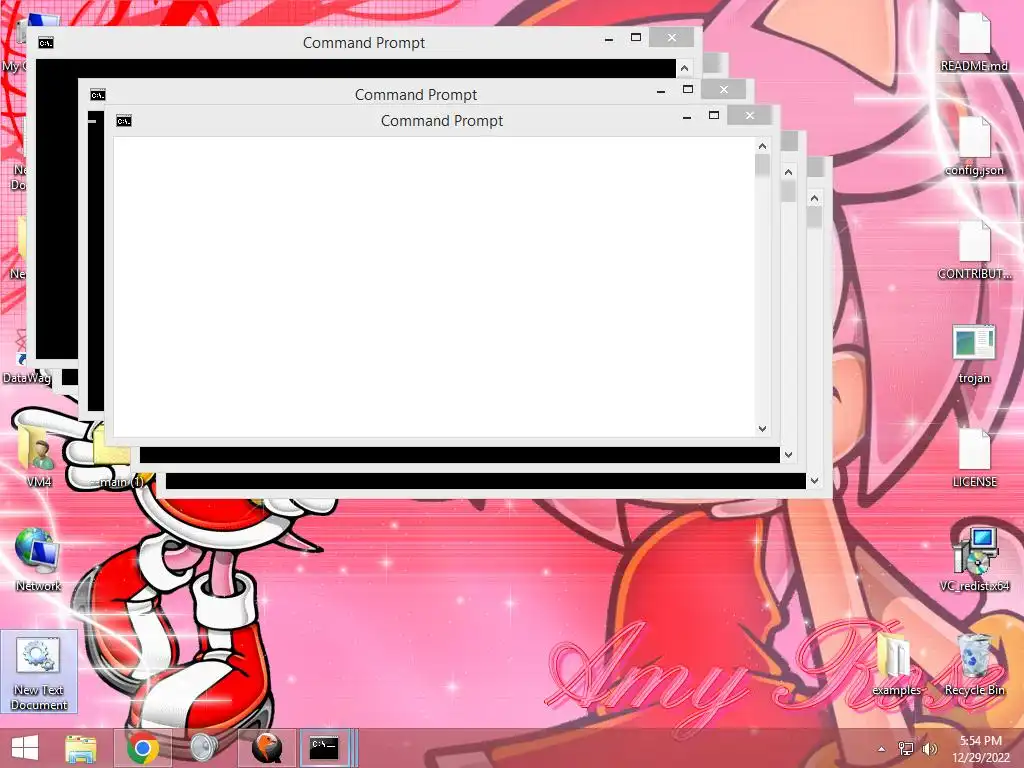
Task: Open system menu icon of rearmost Command Prompt
Action: click(x=46, y=43)
